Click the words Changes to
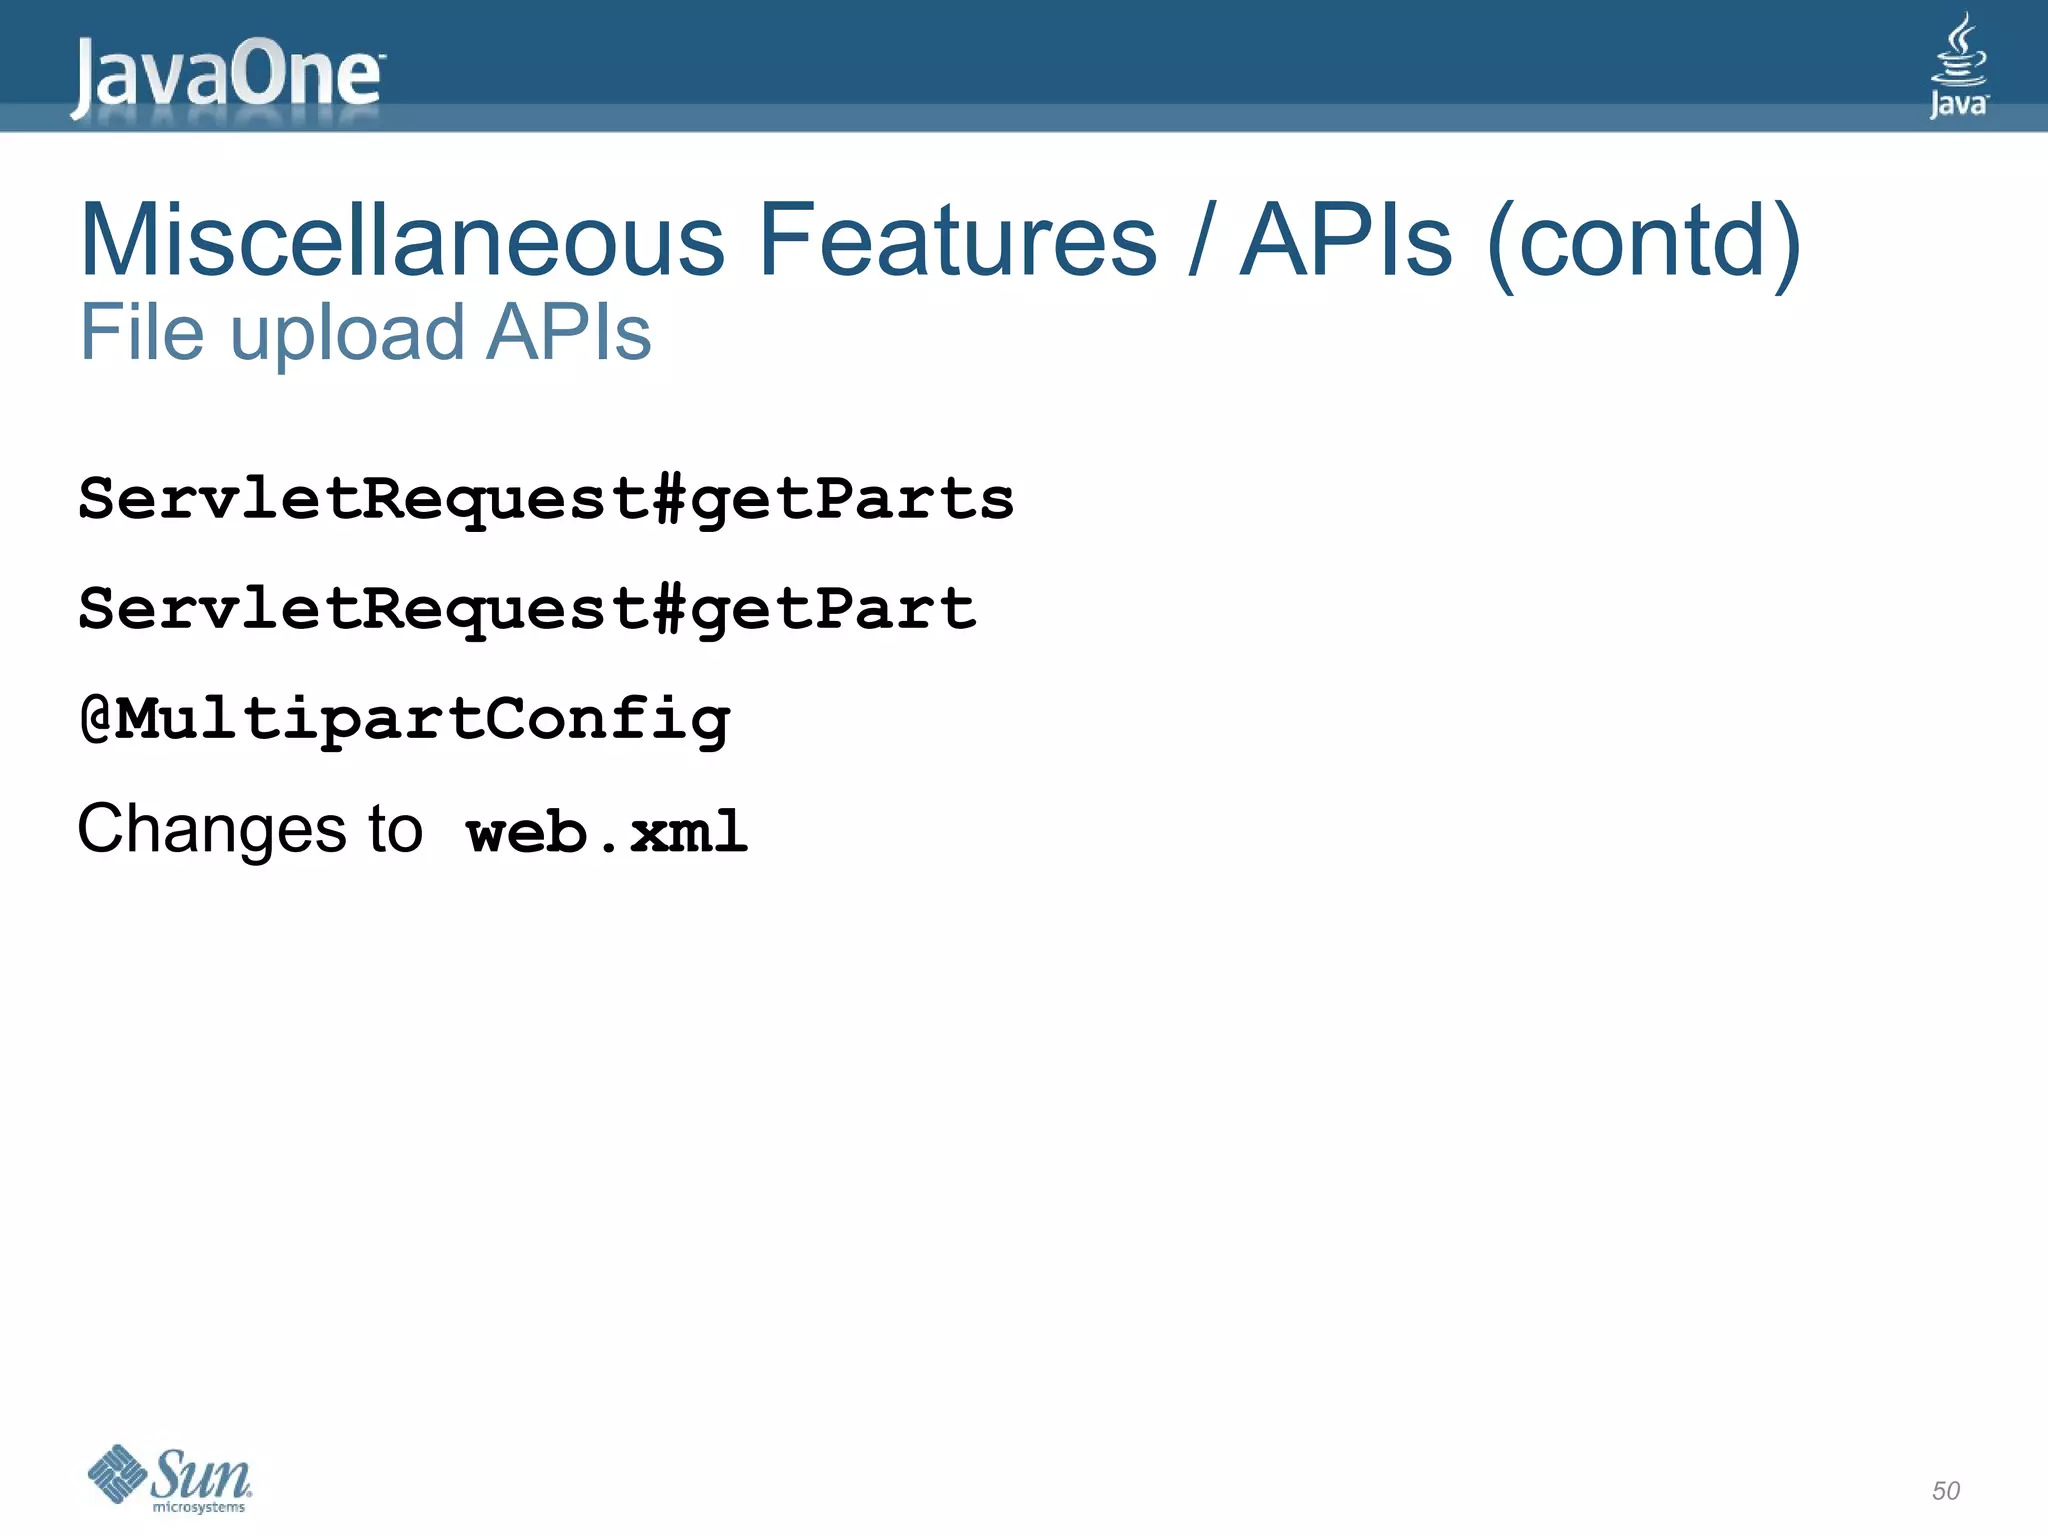2048x1536 pixels. [250, 829]
